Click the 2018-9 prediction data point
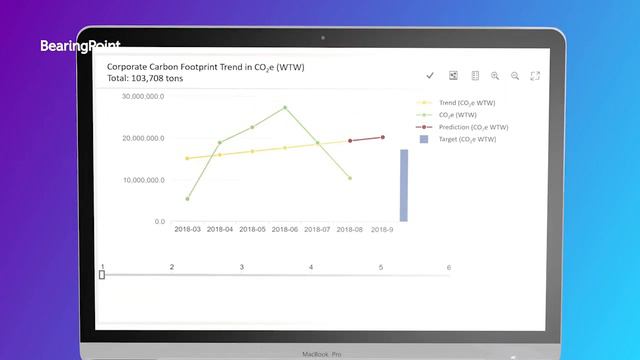The height and width of the screenshot is (360, 640). [x=382, y=138]
